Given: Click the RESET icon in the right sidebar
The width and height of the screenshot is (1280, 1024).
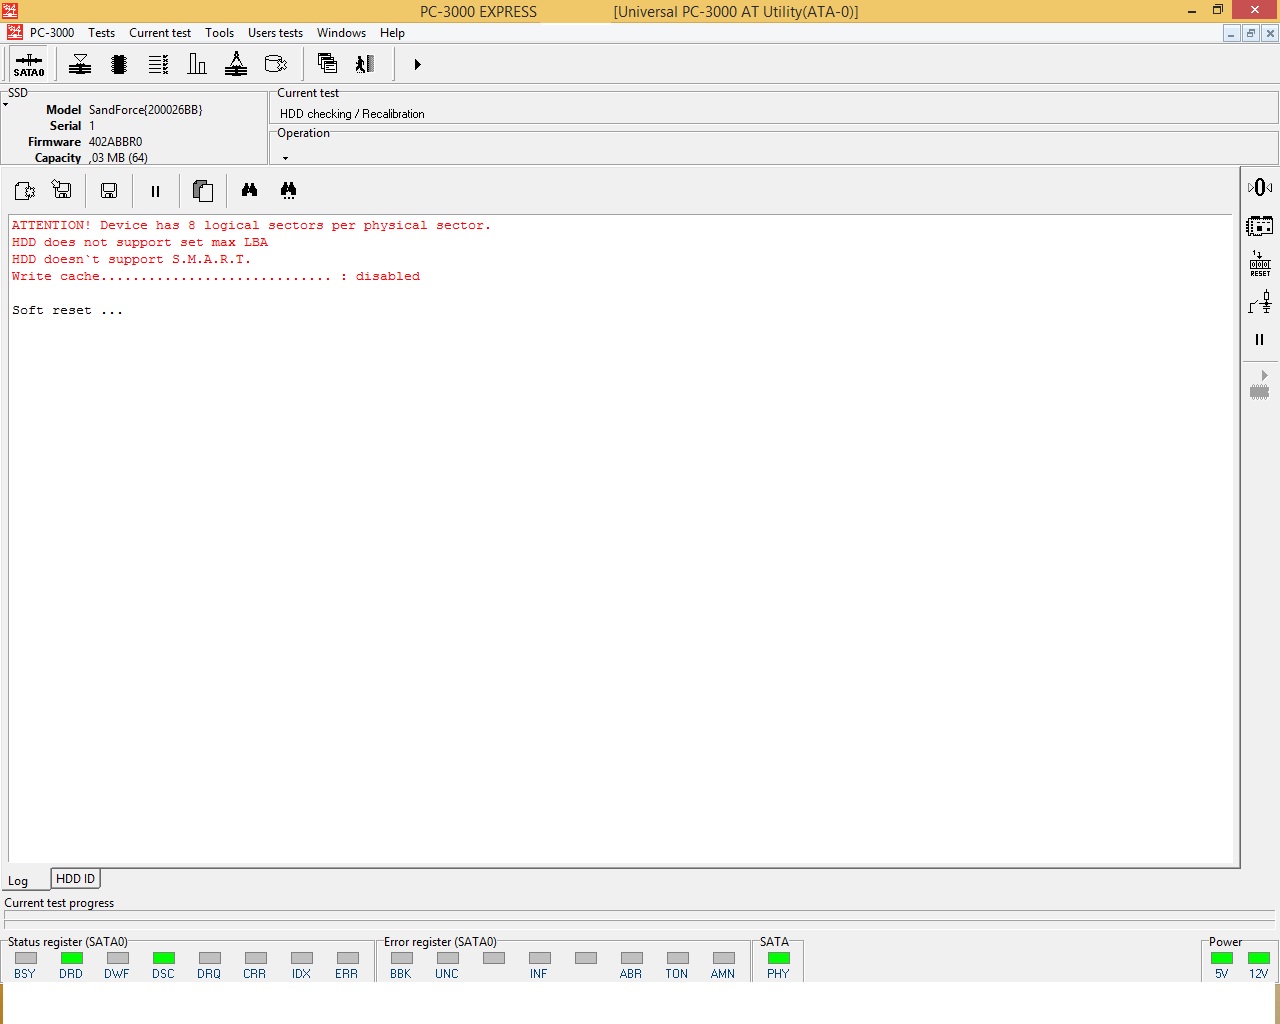Looking at the screenshot, I should (1260, 264).
